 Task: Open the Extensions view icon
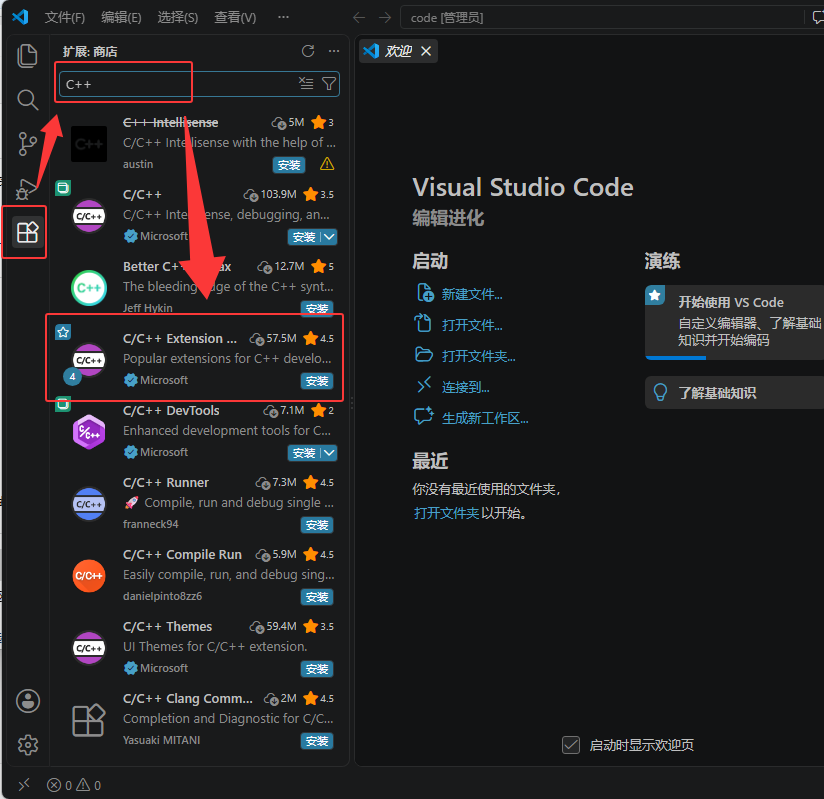point(27,232)
